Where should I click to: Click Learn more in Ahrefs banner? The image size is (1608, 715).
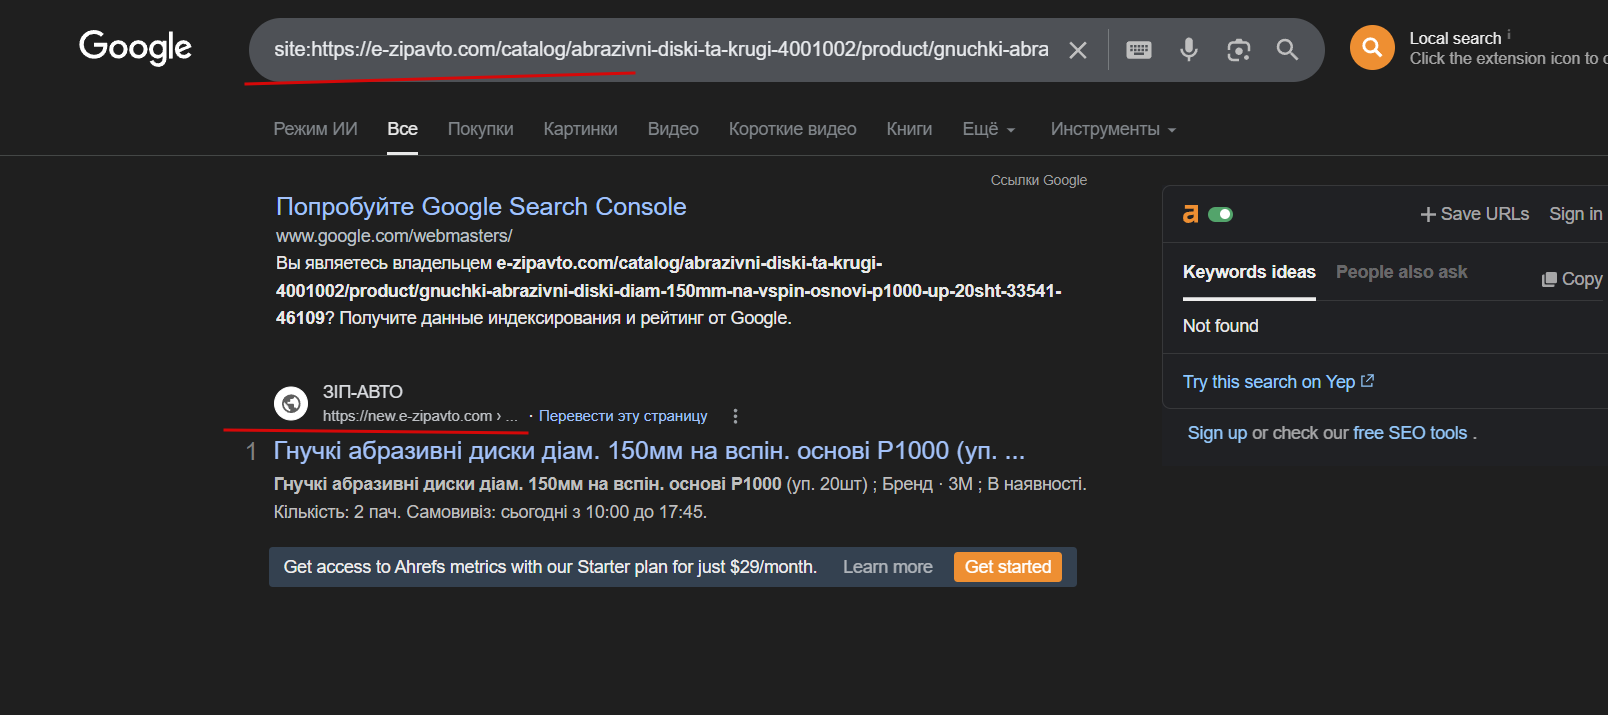887,567
